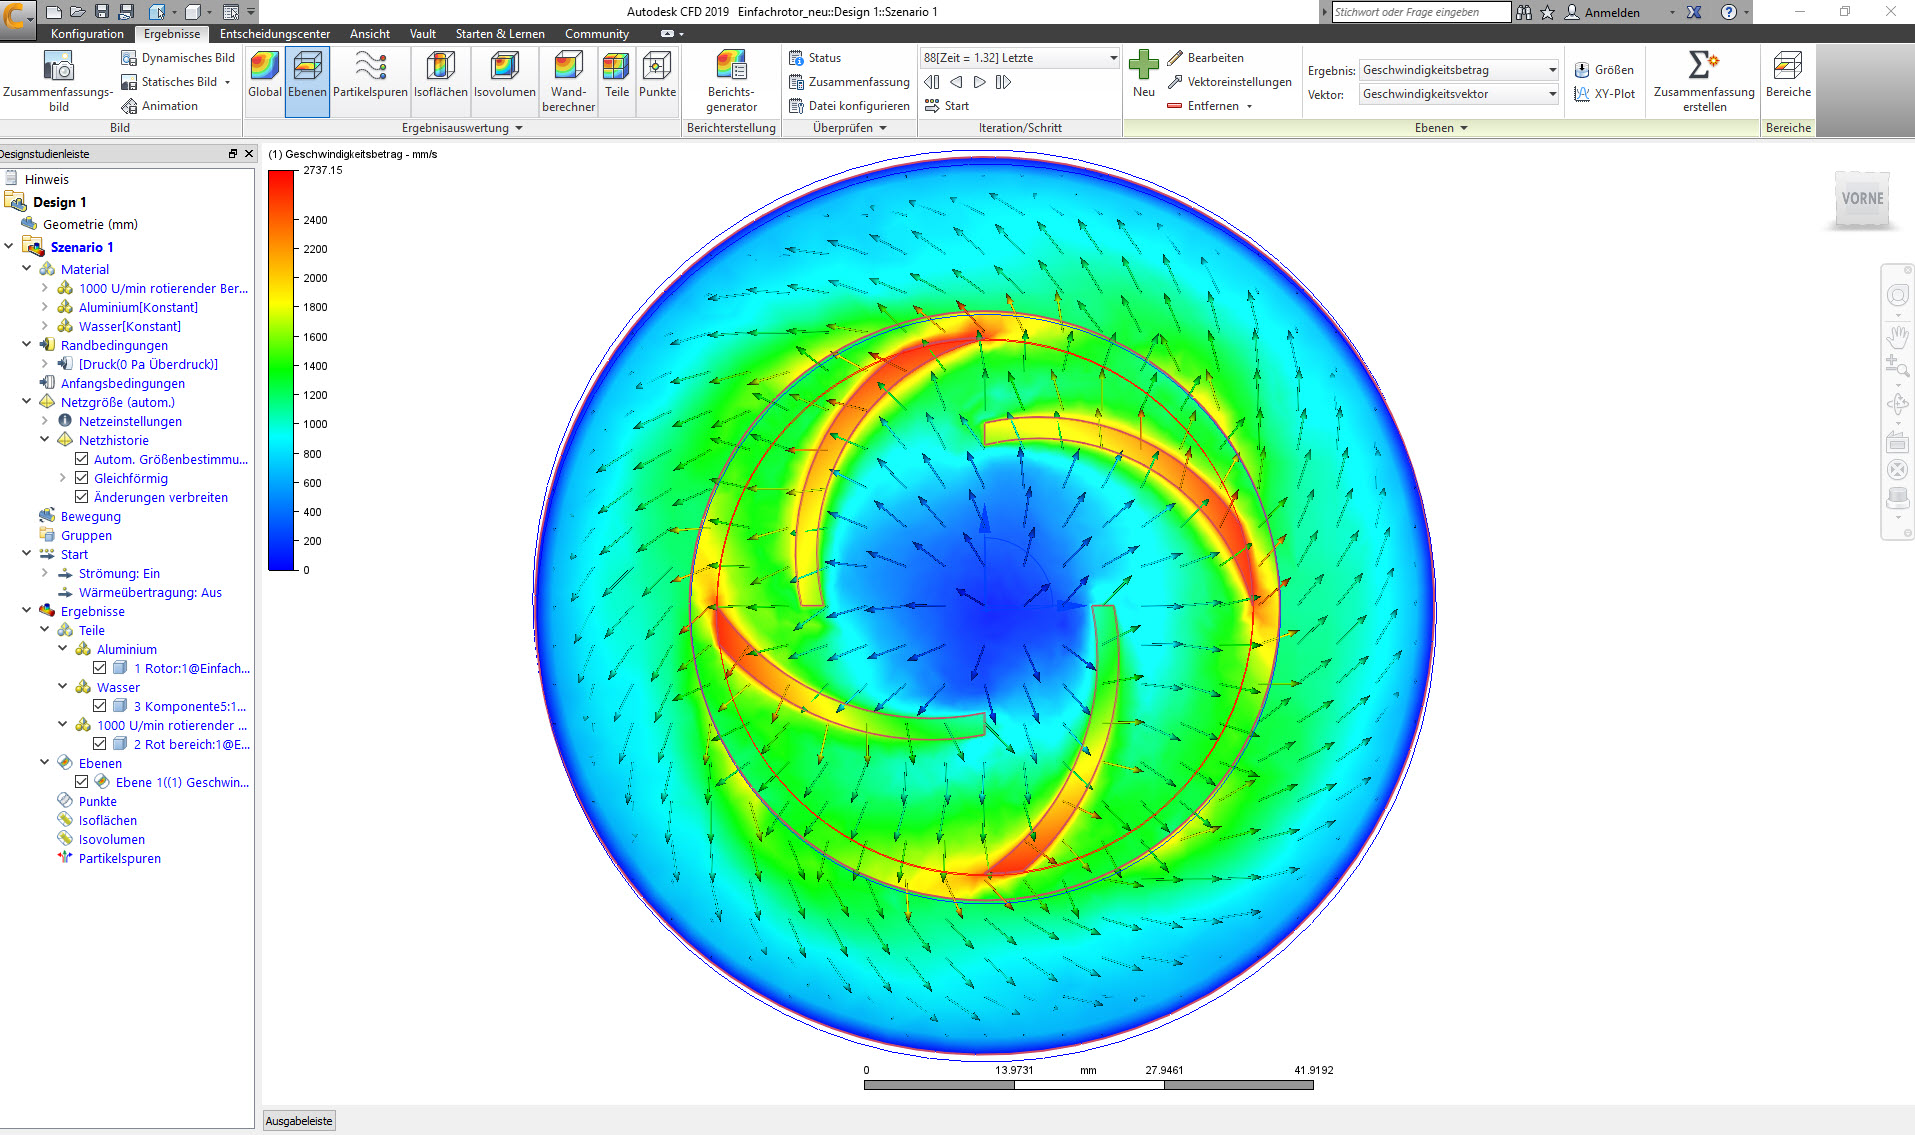Uncheck the 1 Rotor:1@Einfach part
The width and height of the screenshot is (1915, 1135).
100,667
